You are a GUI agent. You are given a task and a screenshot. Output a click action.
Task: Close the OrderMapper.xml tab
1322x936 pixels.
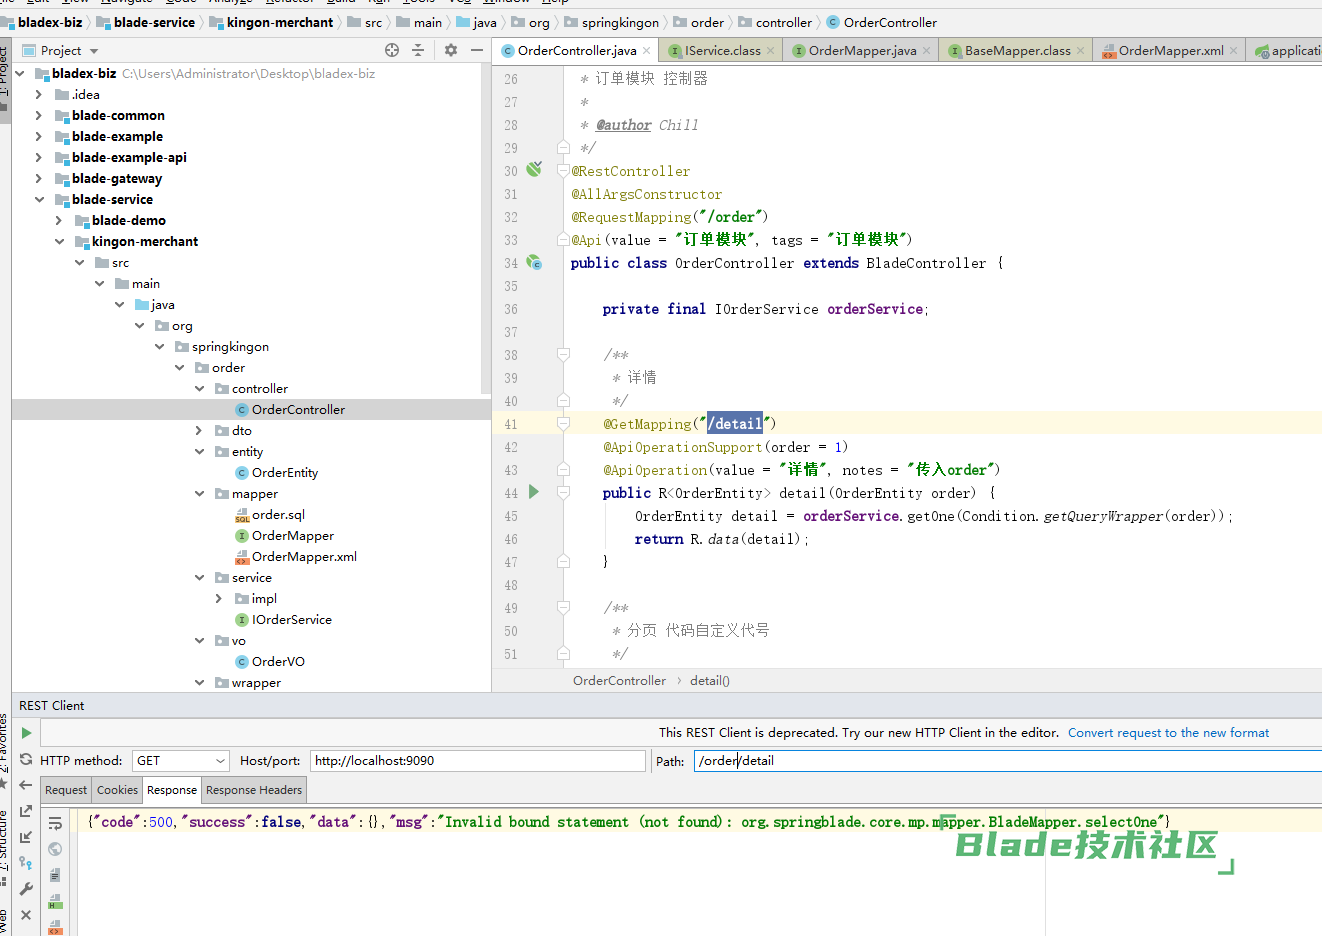point(1234,51)
